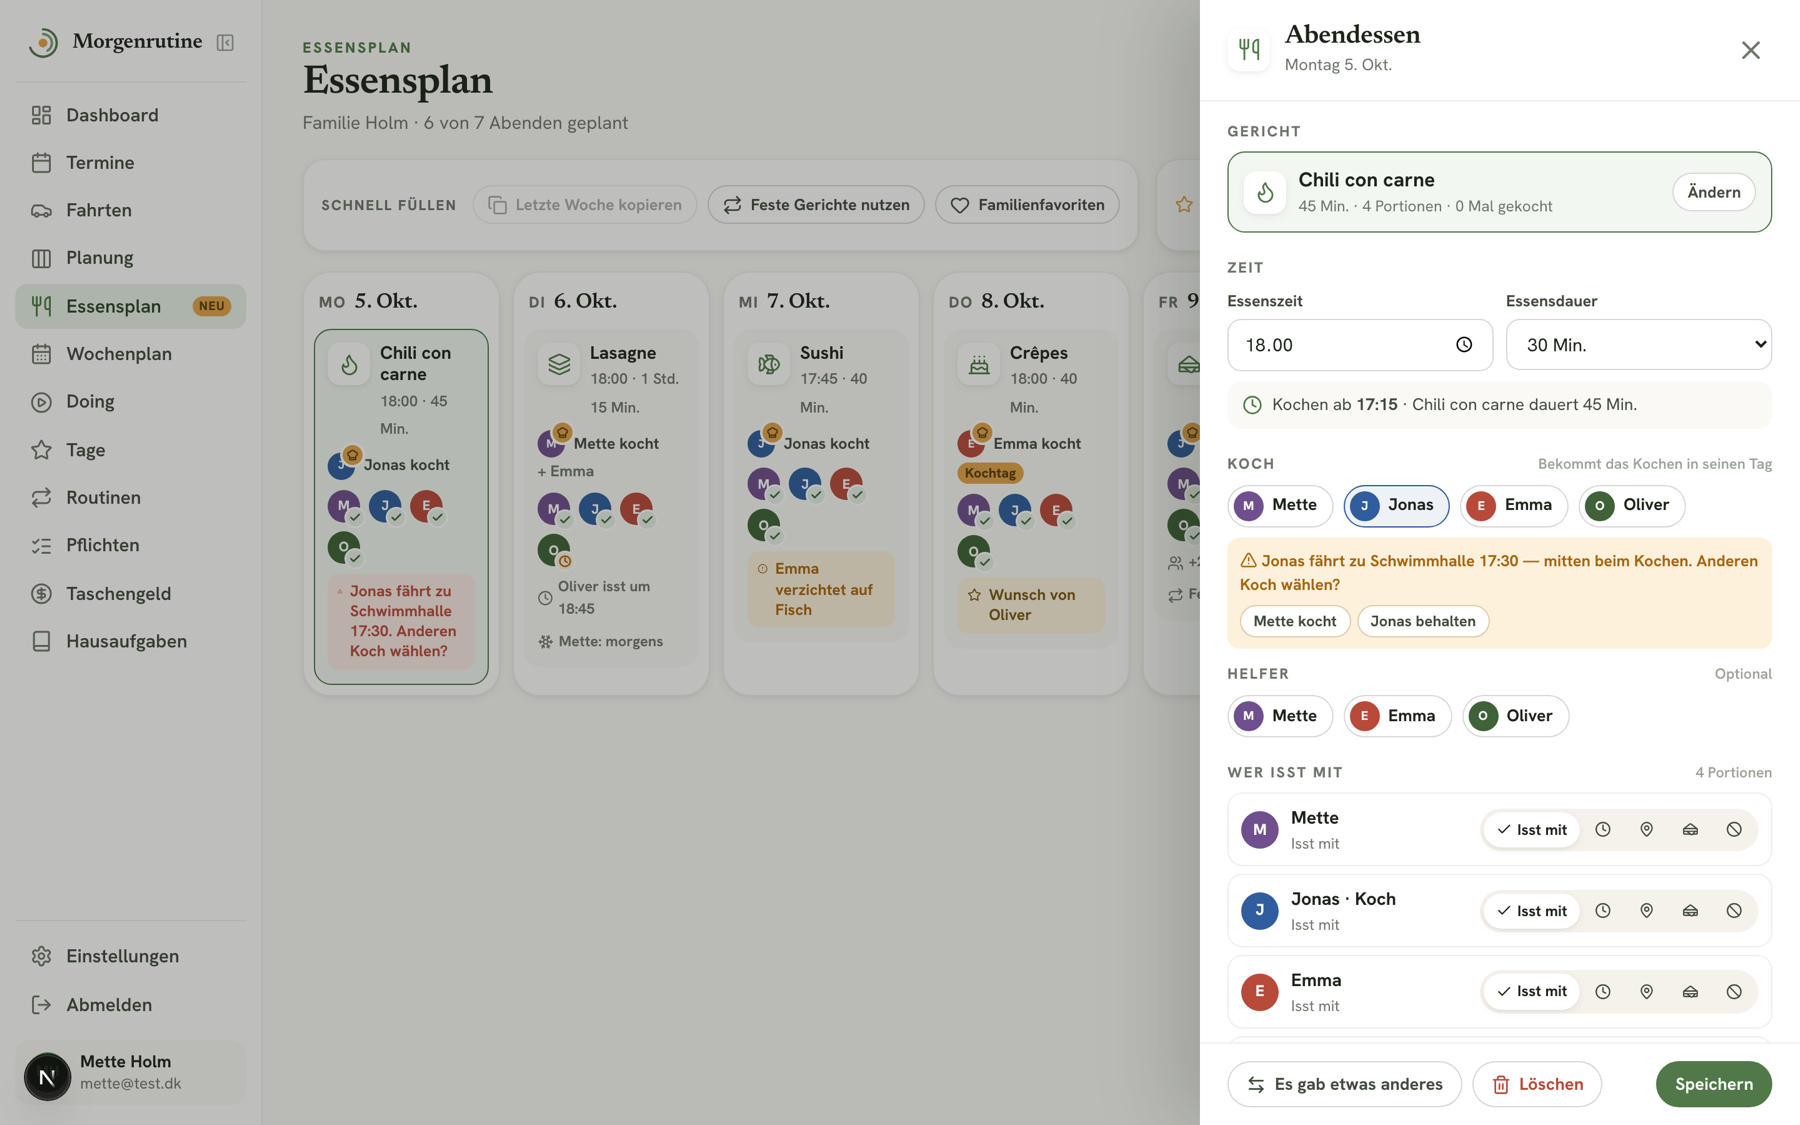Viewport: 1800px width, 1125px height.
Task: Open Einstellungen from the sidebar
Action: pos(130,956)
